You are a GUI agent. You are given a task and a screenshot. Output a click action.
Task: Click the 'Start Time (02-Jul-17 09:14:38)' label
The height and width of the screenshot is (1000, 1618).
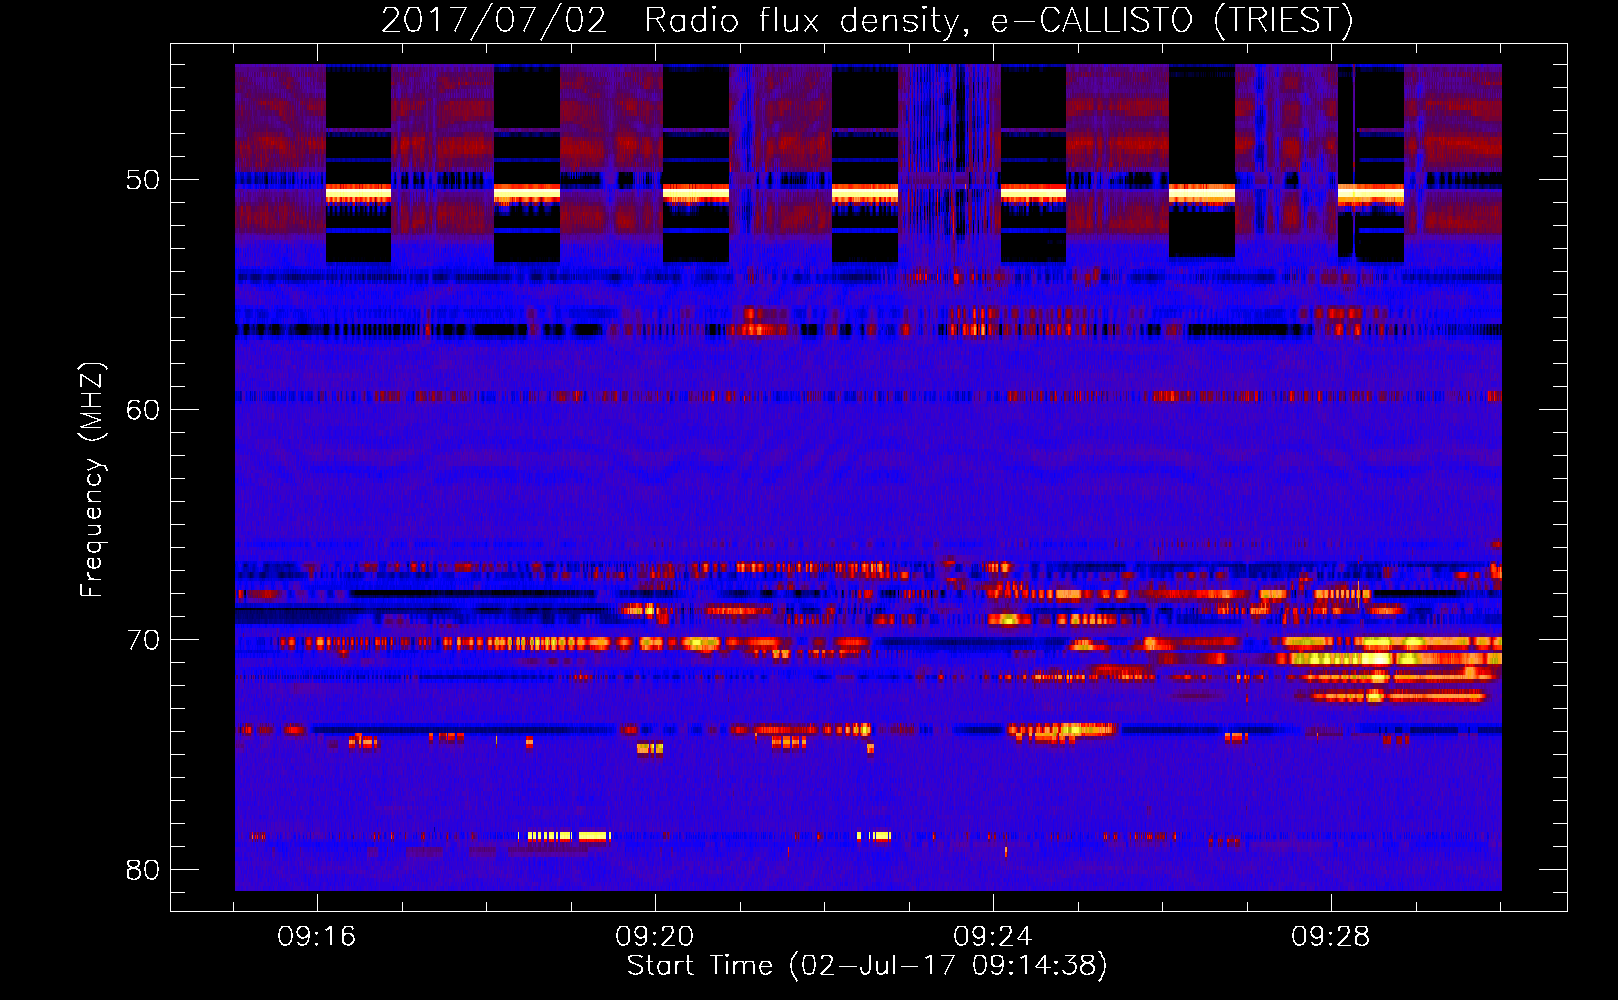867,966
